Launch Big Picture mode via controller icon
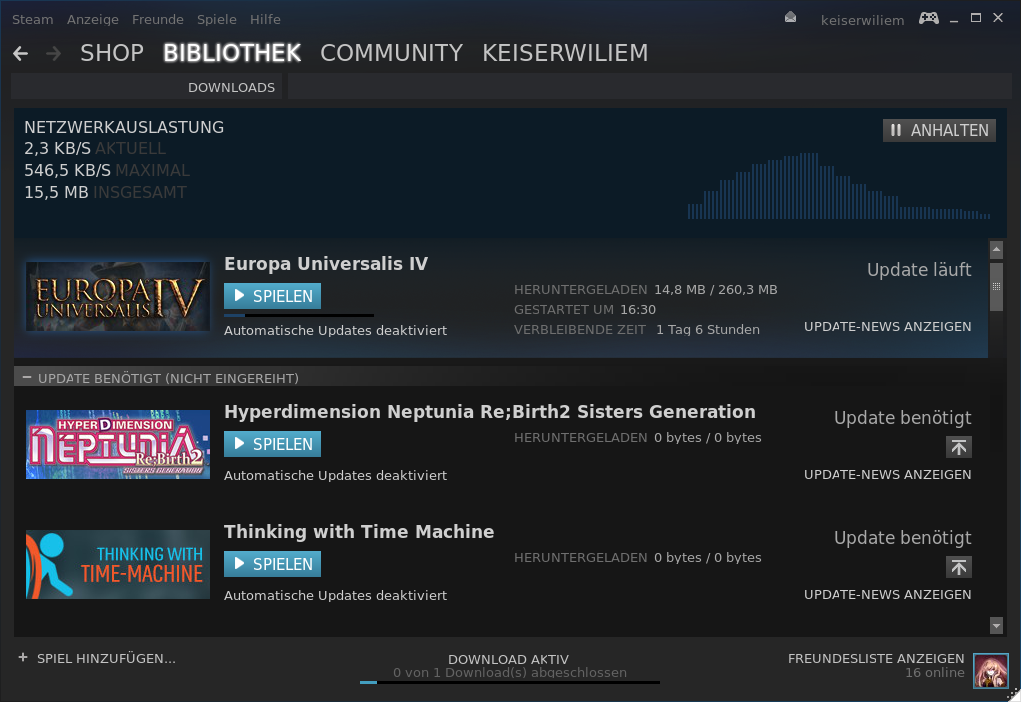 tap(929, 18)
